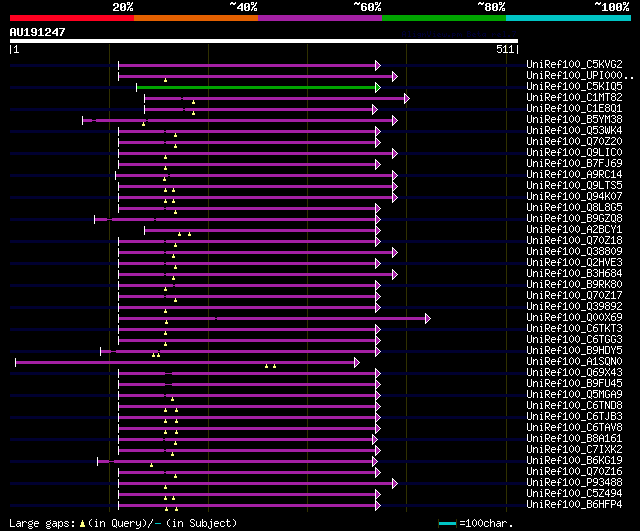Click the UniRef100_B9HDY5 label
This screenshot has width=640, height=531.
click(x=574, y=351)
